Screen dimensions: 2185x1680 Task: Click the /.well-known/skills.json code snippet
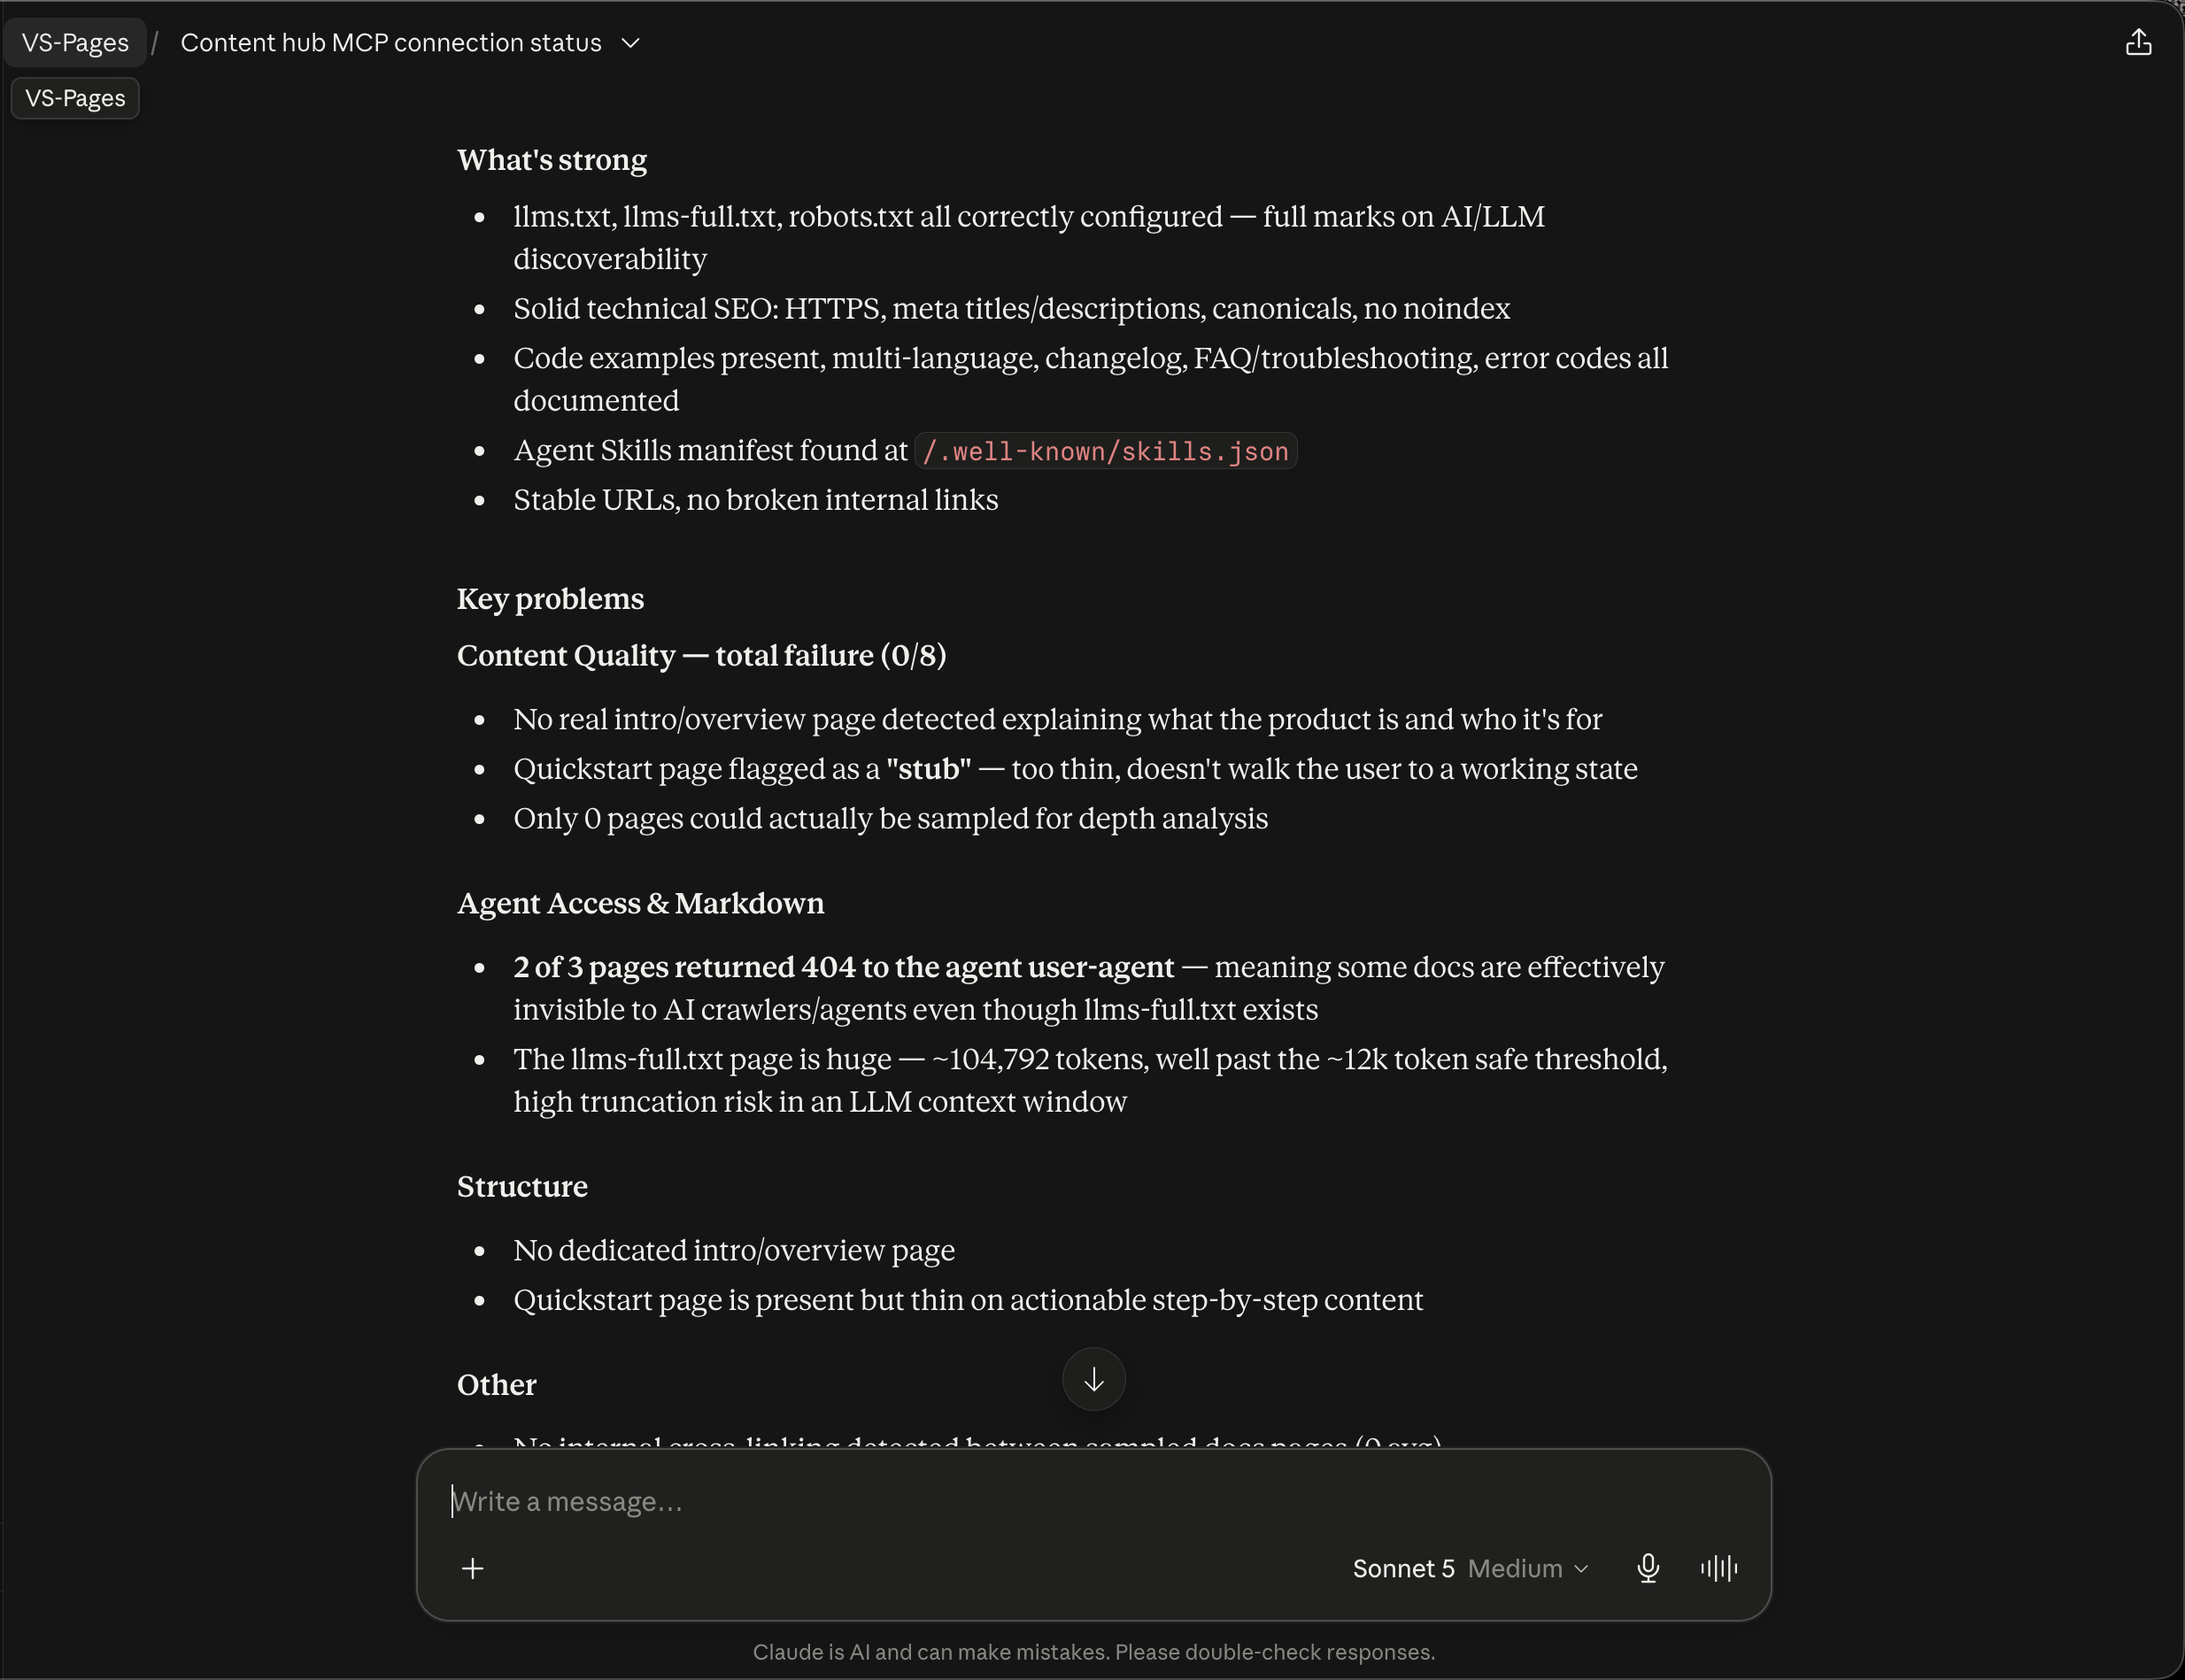click(x=1105, y=451)
